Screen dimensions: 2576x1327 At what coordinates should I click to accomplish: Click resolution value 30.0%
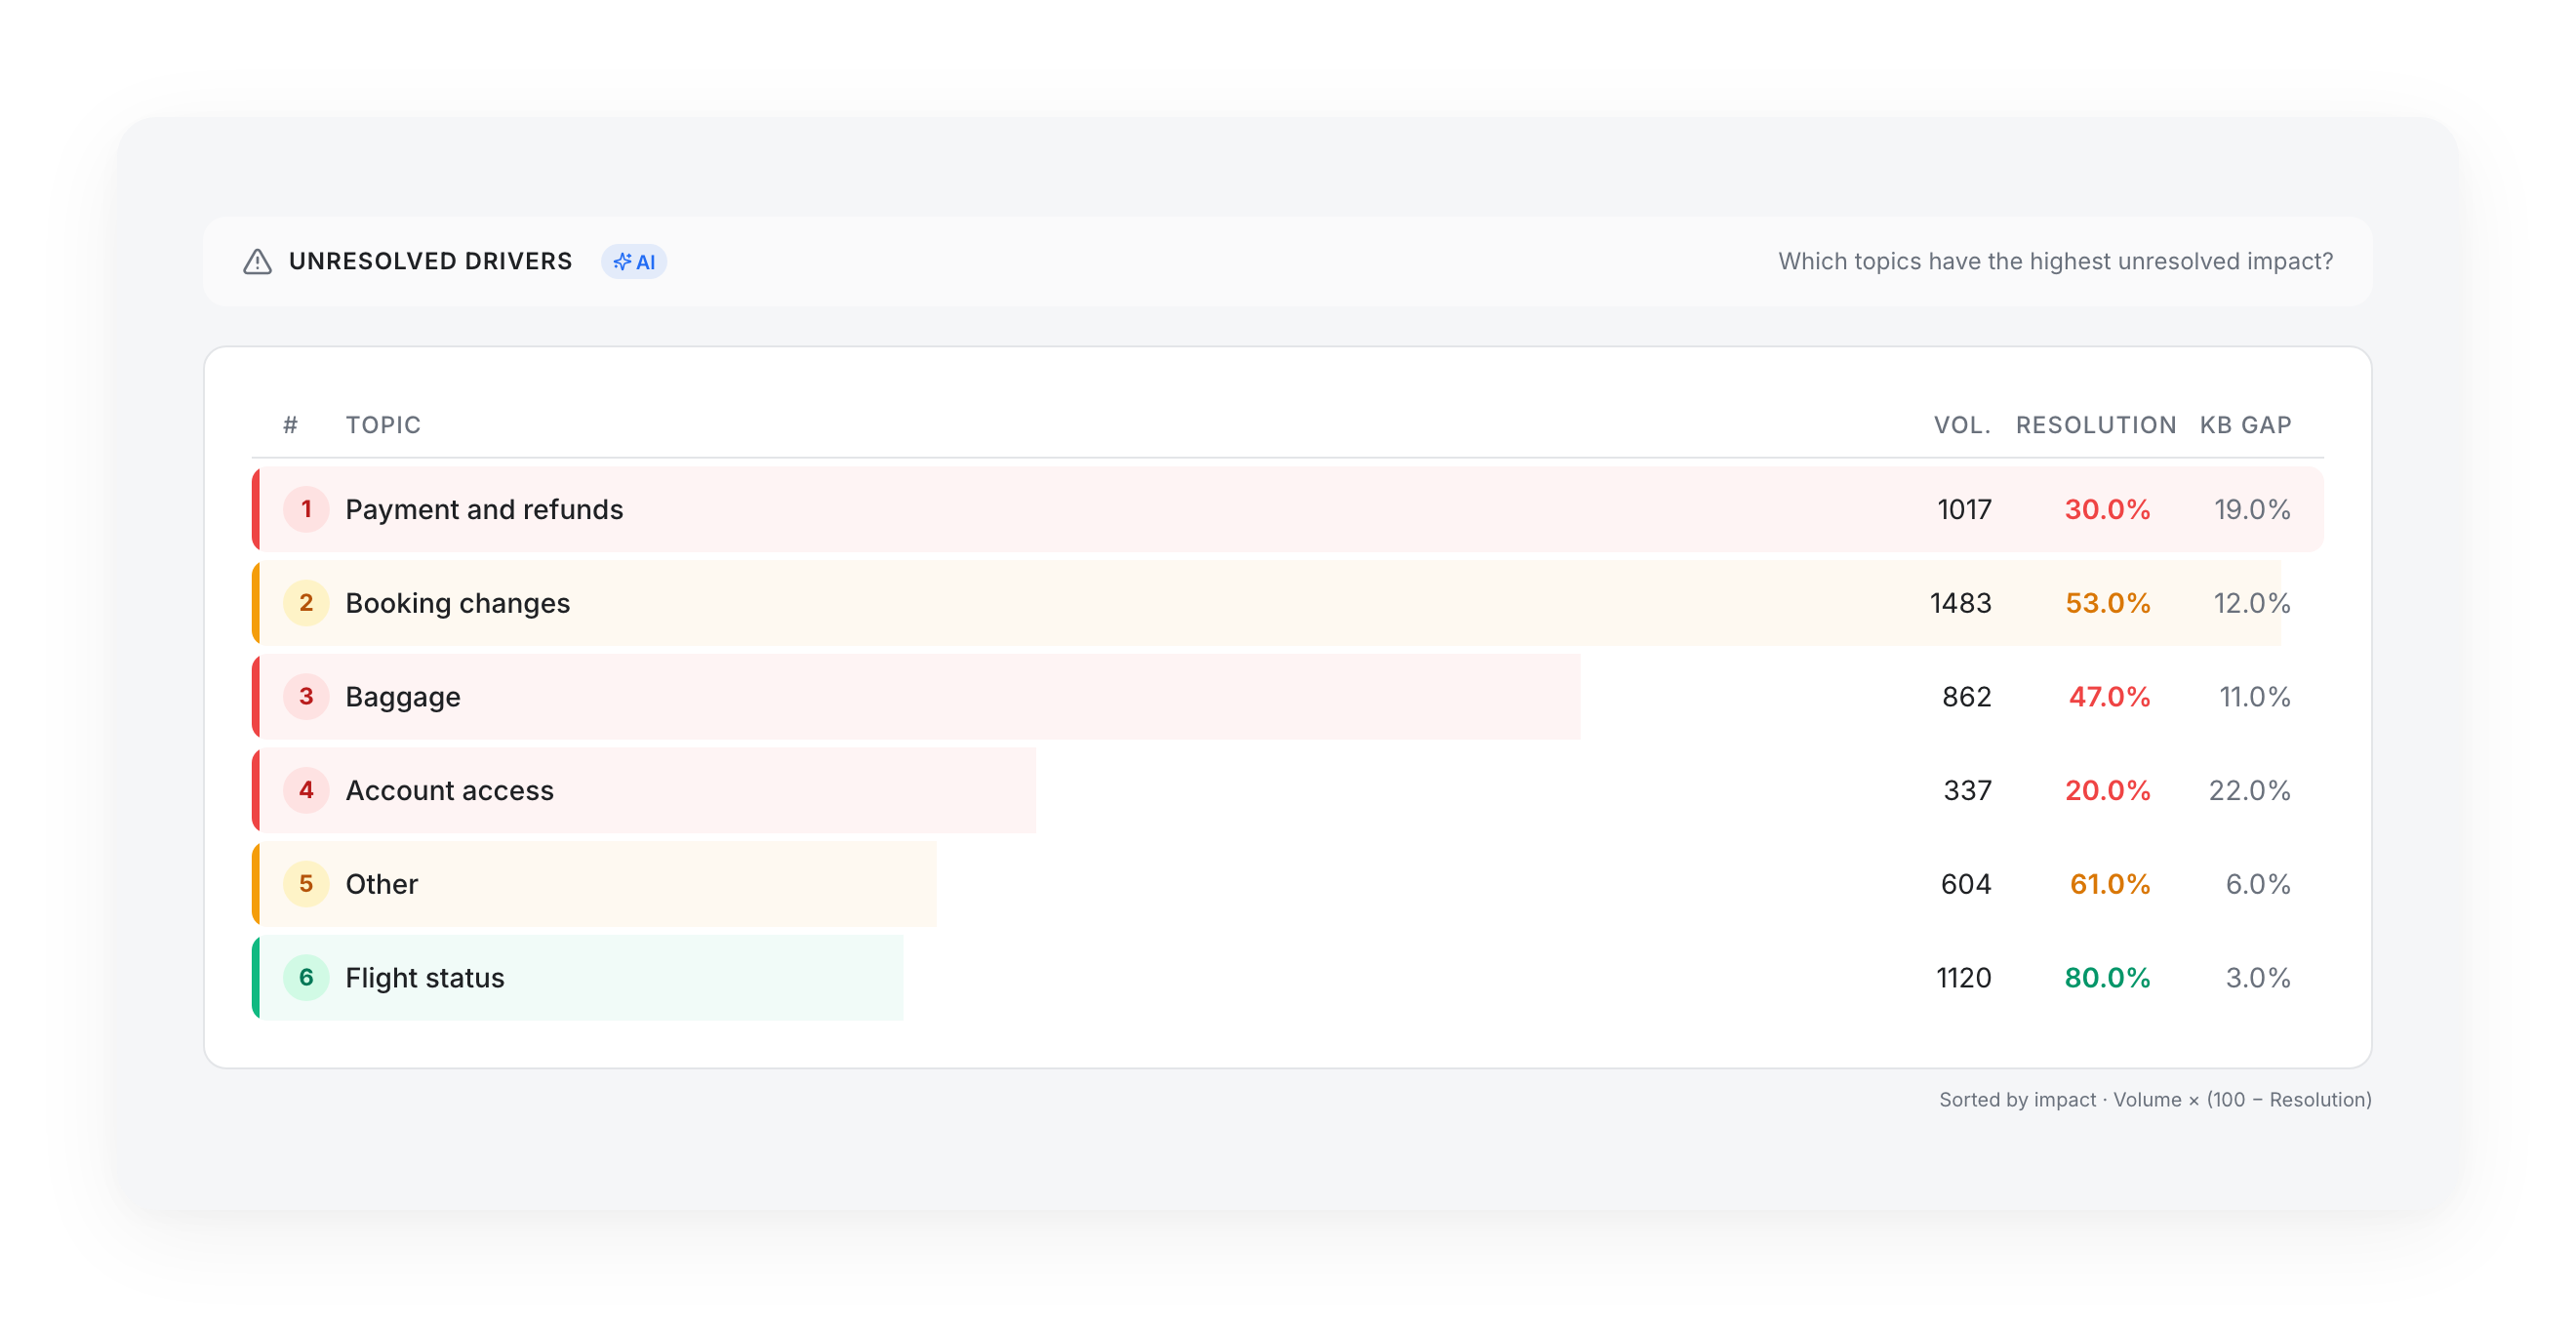click(2107, 510)
